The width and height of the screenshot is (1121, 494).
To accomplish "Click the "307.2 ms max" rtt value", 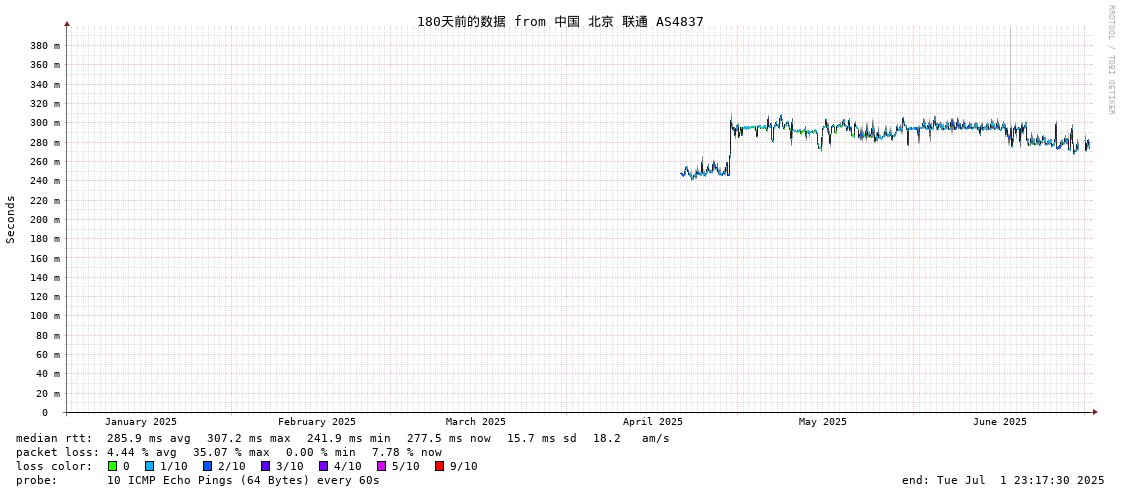I will (x=249, y=438).
